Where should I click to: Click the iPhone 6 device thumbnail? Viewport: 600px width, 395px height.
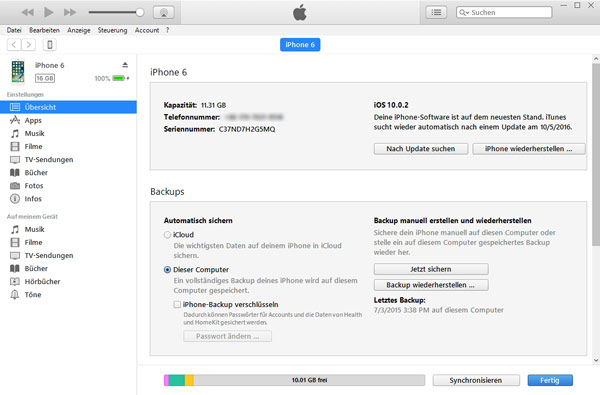(x=18, y=71)
